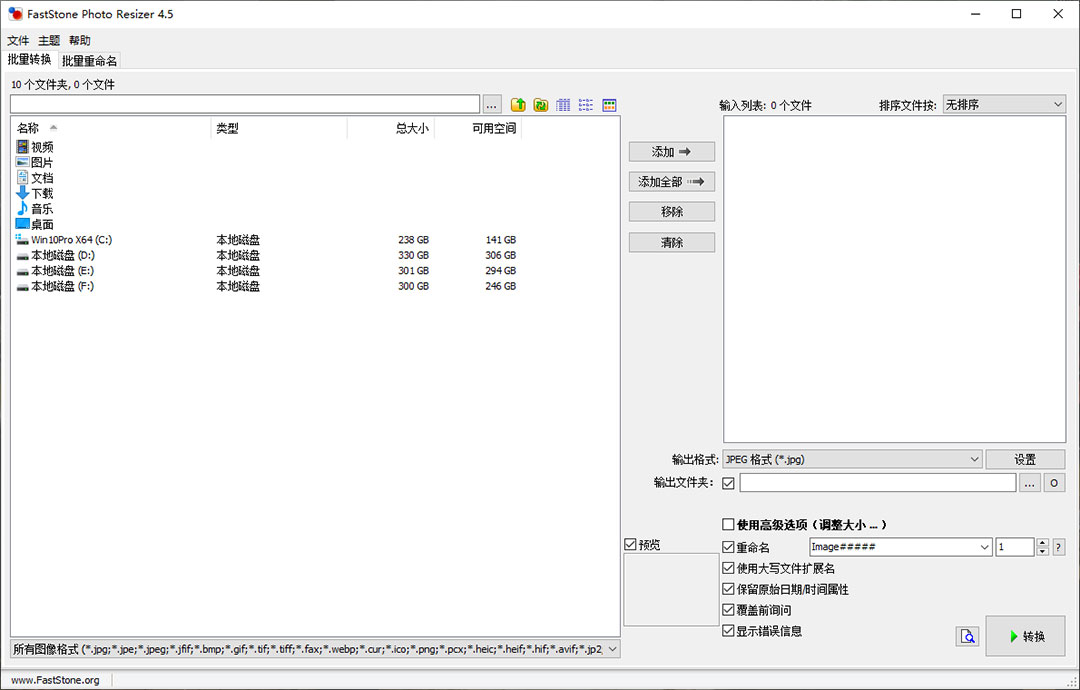Image resolution: width=1080 pixels, height=690 pixels.
Task: Start conversion with 转换 button
Action: (x=1026, y=636)
